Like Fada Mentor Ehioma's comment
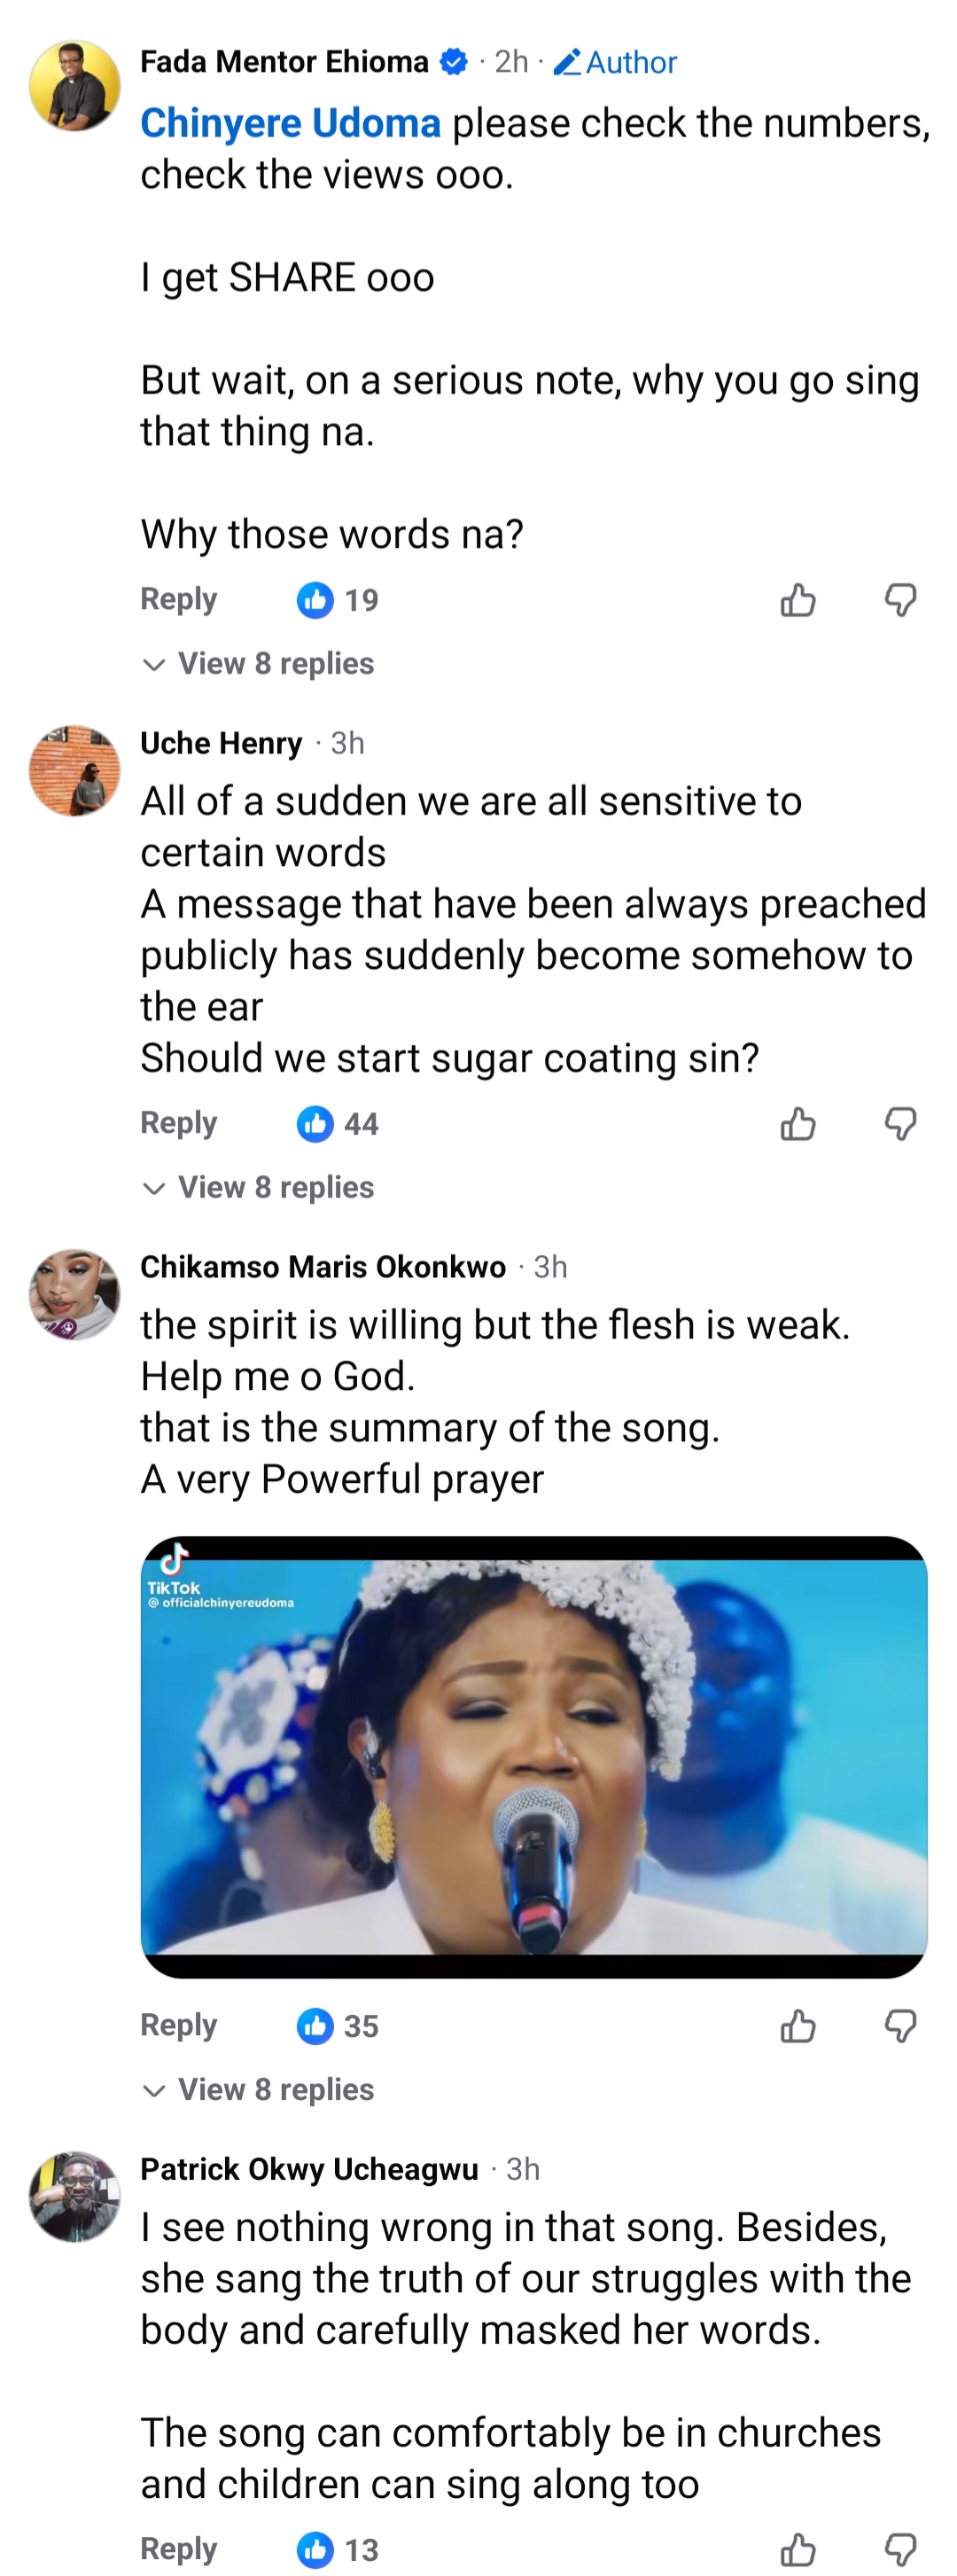This screenshot has width=957, height=2576. pyautogui.click(x=797, y=600)
